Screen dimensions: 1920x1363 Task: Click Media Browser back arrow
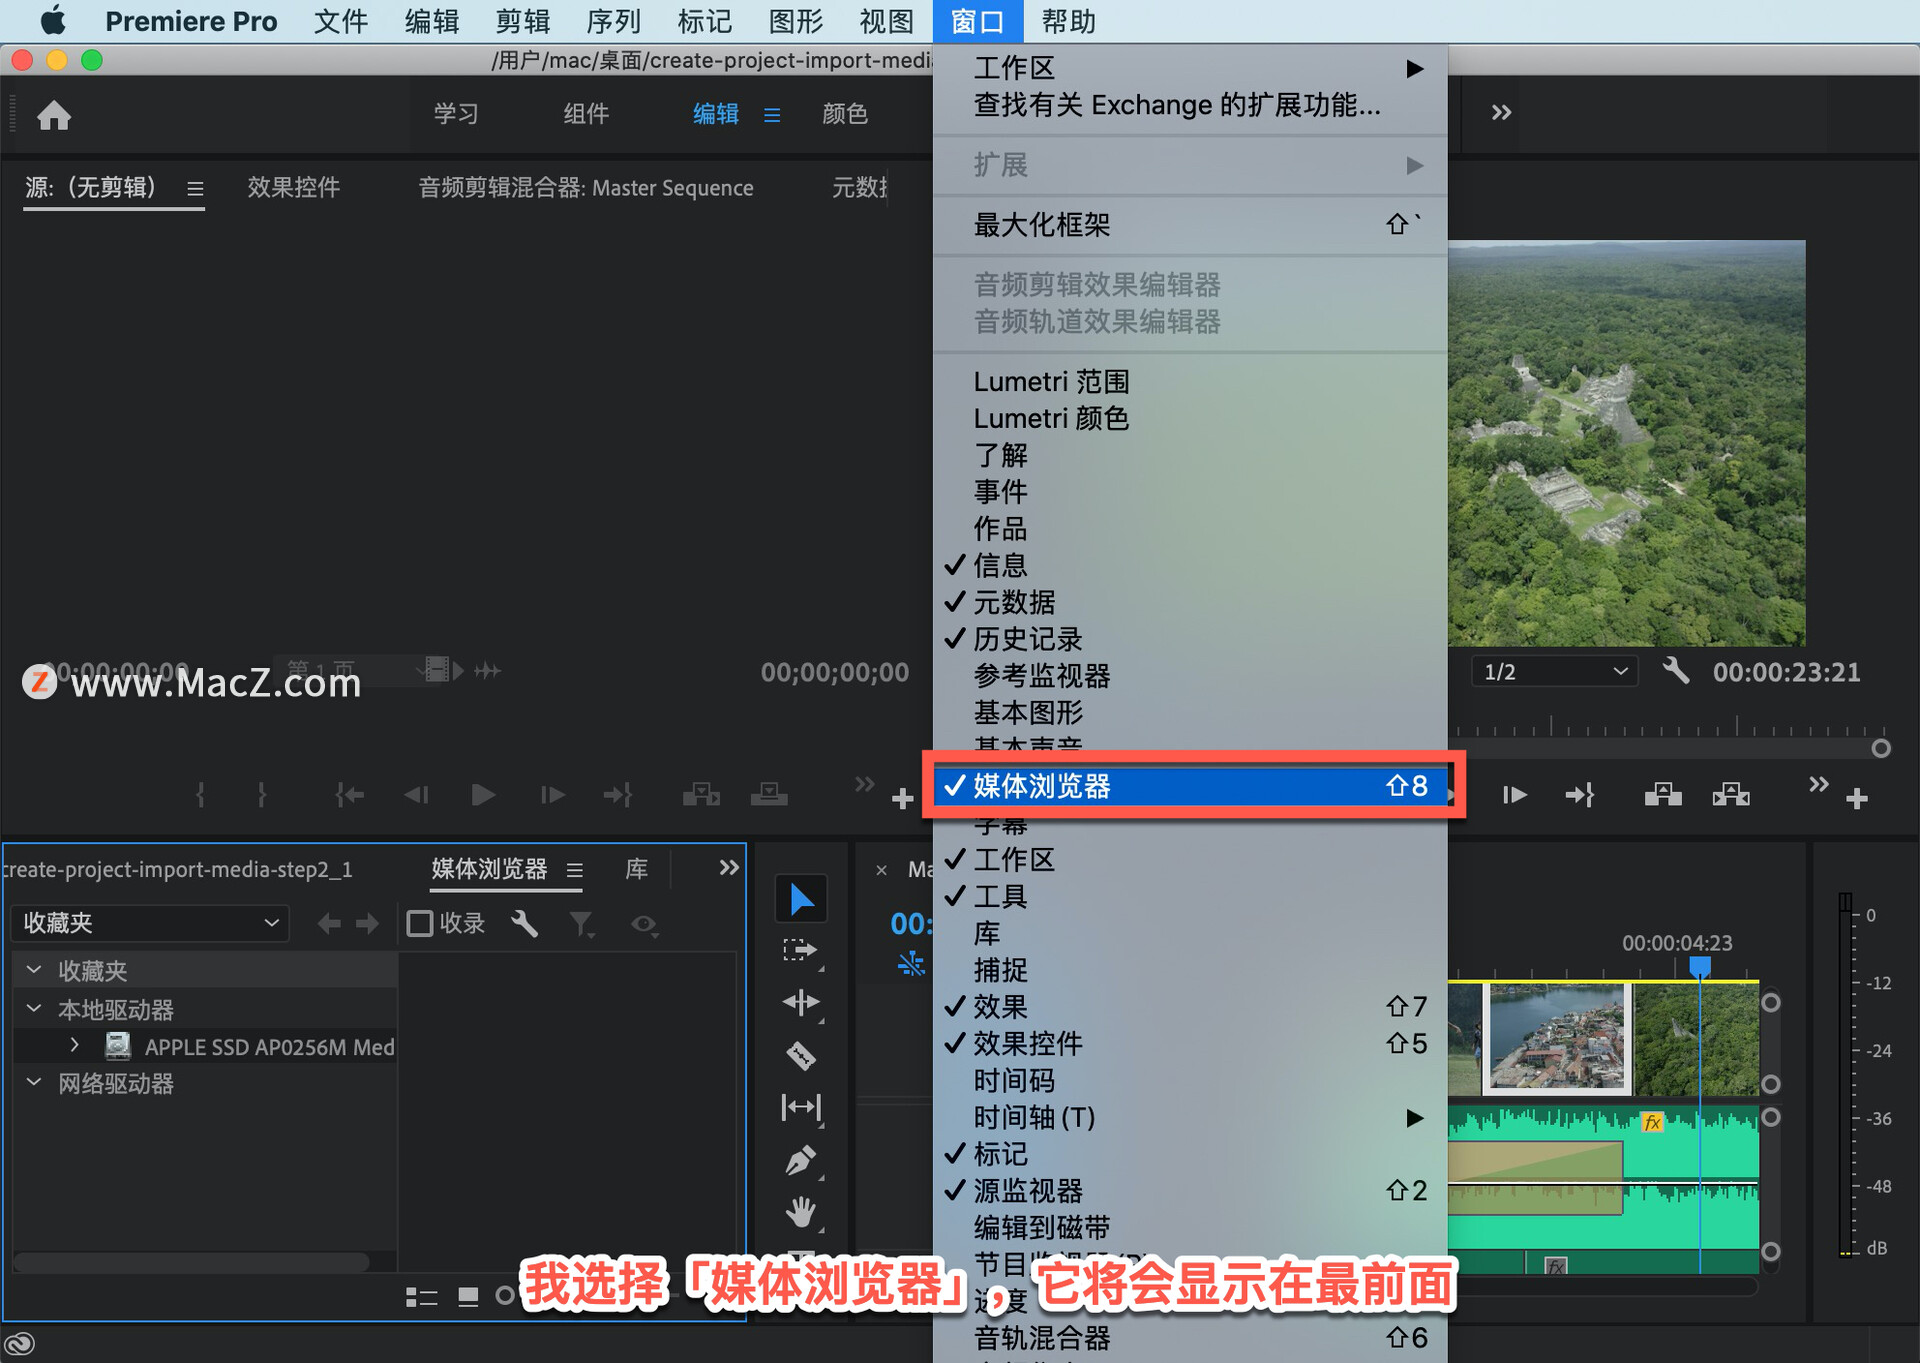click(329, 924)
